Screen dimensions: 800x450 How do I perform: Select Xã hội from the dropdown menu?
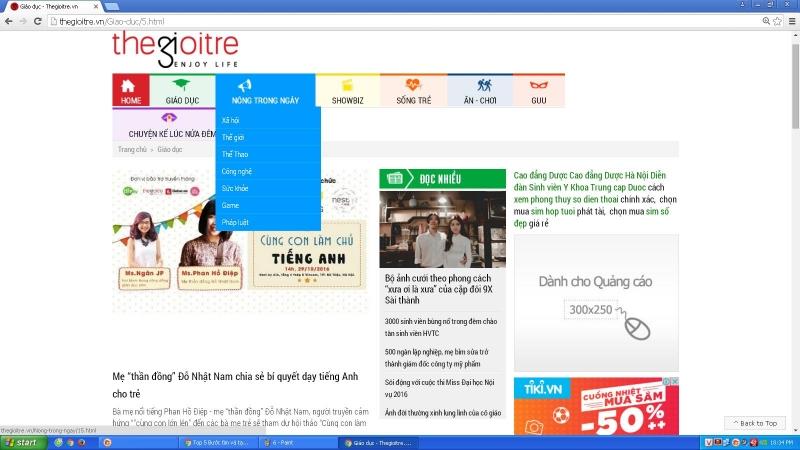(231, 120)
